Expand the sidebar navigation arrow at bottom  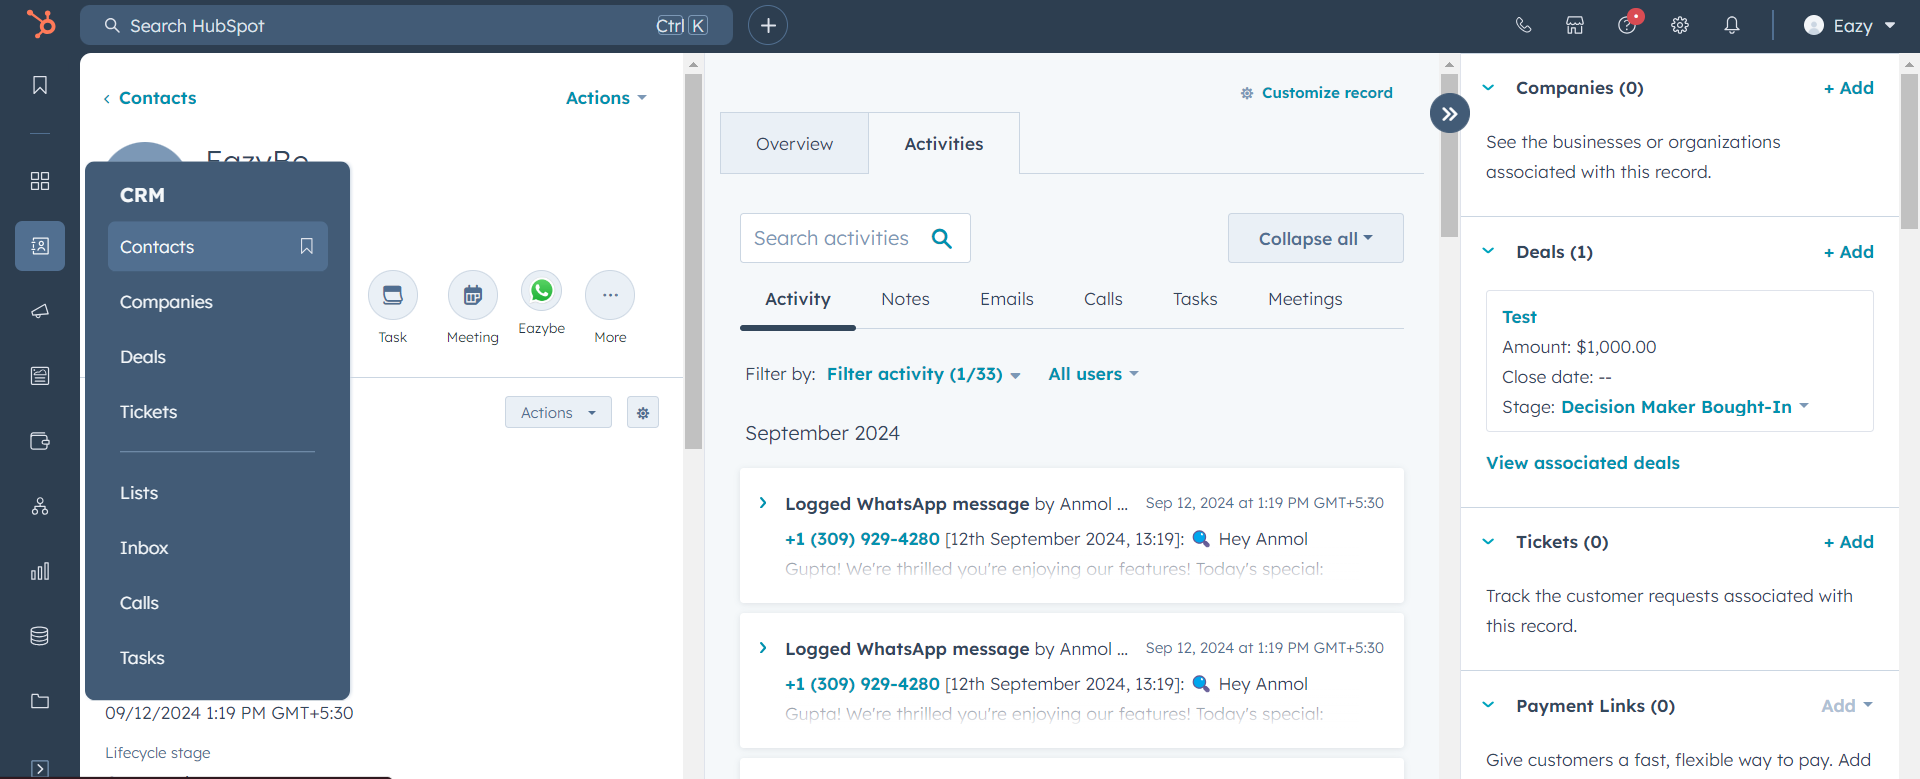tap(40, 768)
